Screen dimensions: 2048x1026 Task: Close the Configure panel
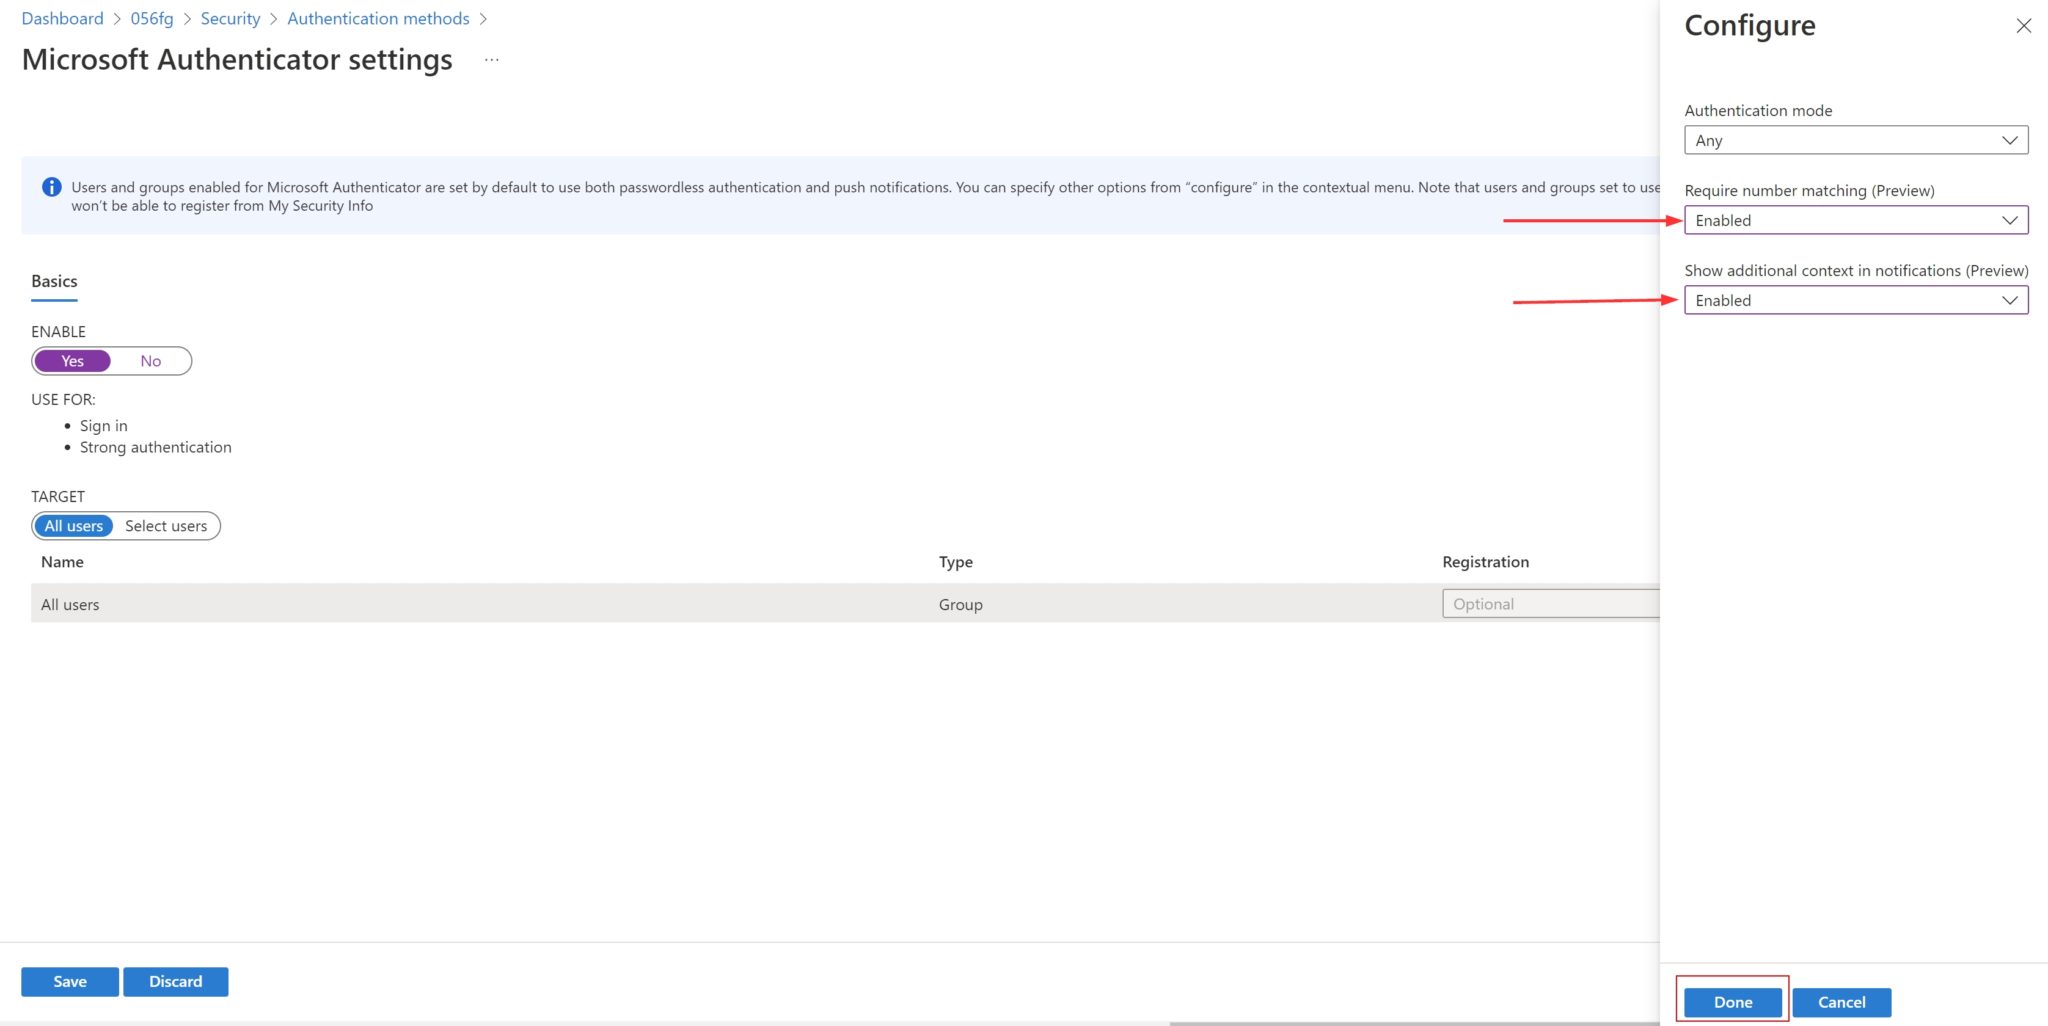click(2023, 26)
